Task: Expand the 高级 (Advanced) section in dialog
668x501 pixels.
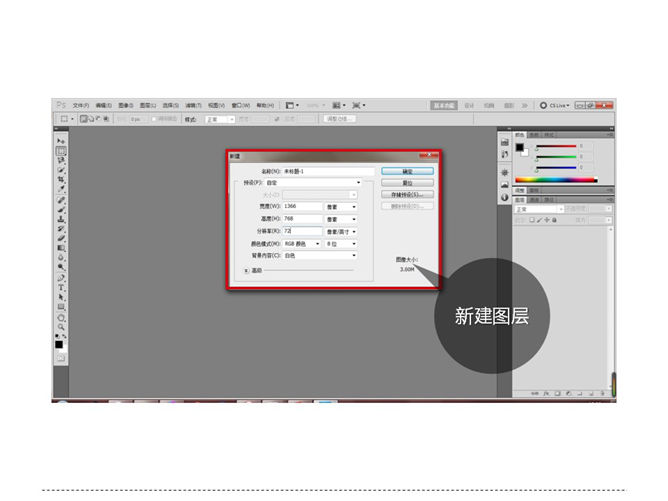Action: point(247,270)
